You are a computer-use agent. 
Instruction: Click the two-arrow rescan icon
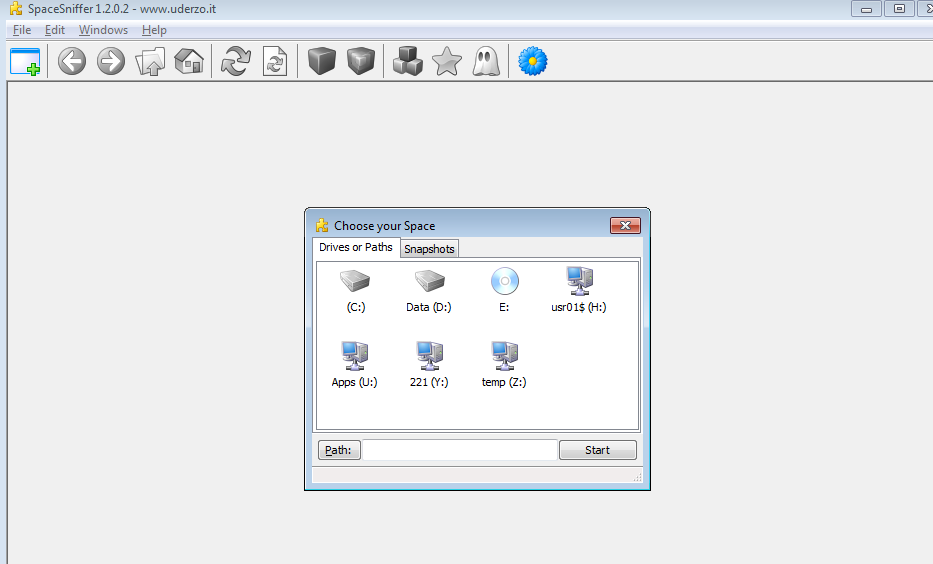[235, 62]
